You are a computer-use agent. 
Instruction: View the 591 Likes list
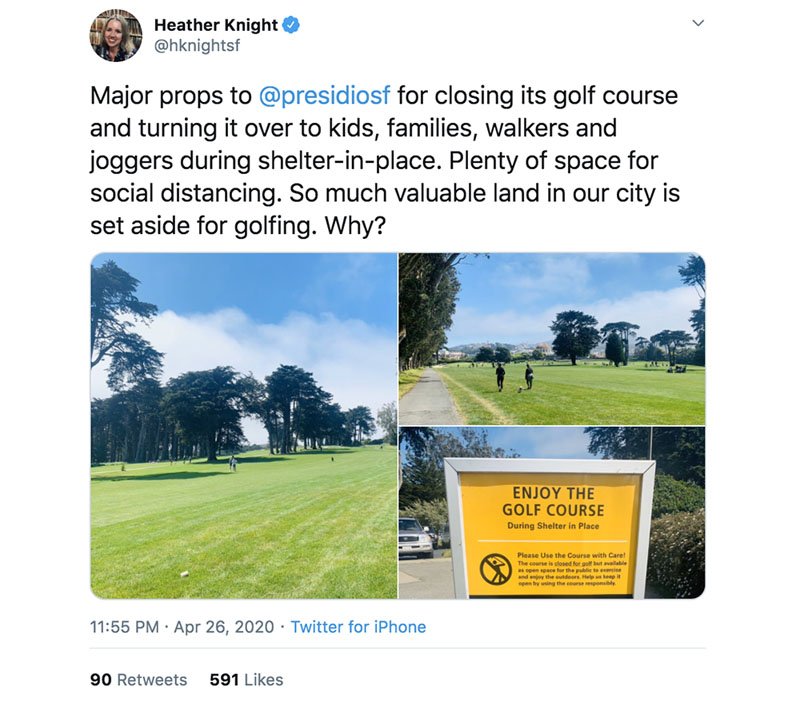click(246, 680)
